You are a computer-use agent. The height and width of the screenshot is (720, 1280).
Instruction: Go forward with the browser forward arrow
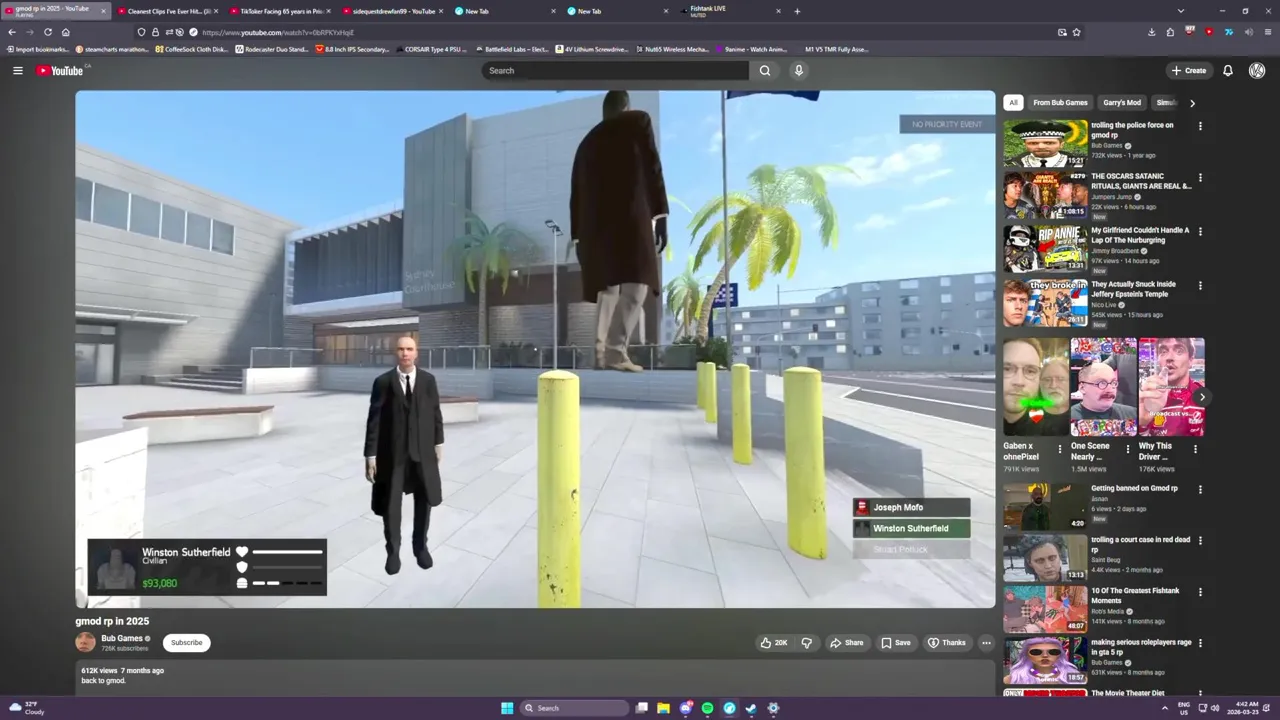(30, 32)
